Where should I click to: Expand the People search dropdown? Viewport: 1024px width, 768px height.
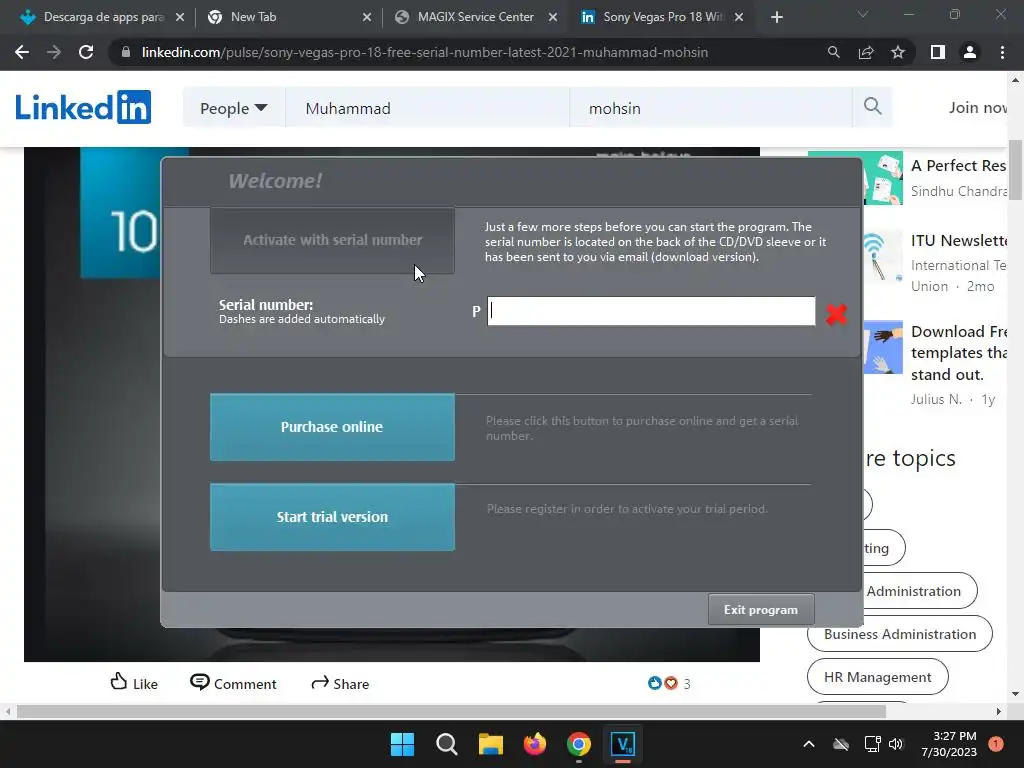pyautogui.click(x=233, y=108)
